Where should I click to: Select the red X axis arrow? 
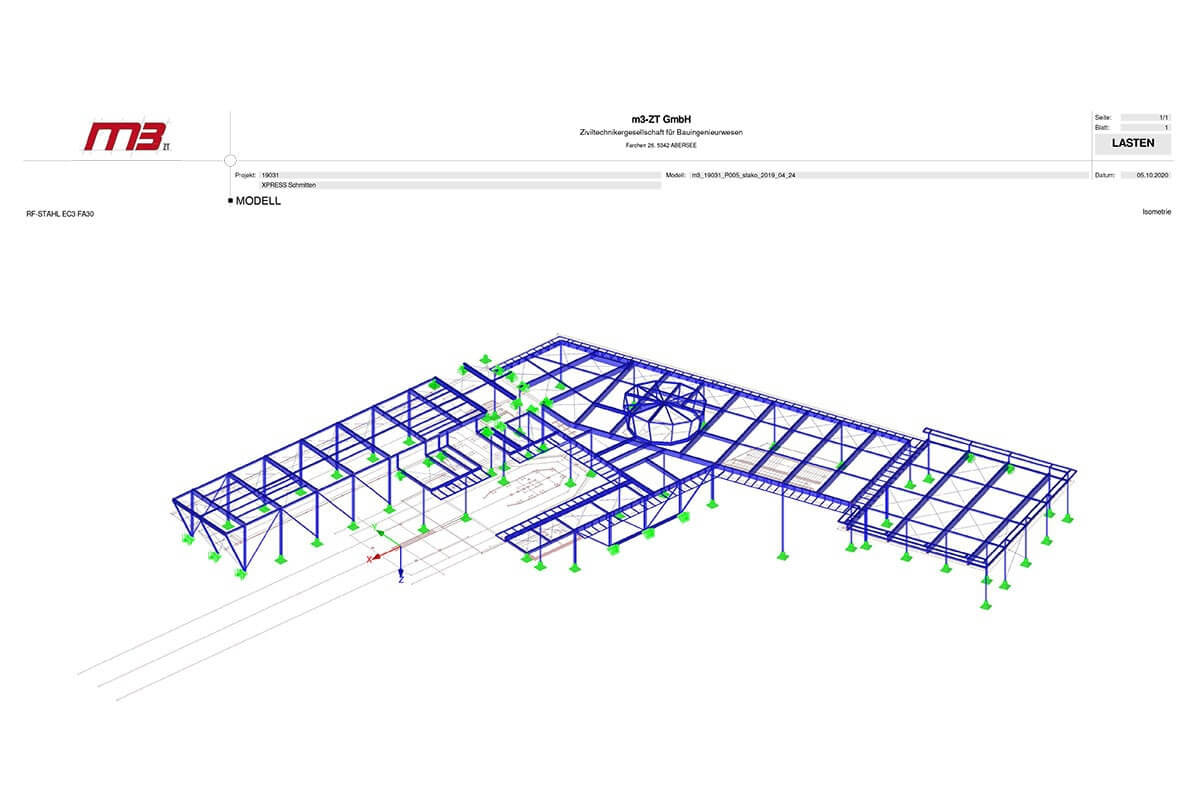point(378,558)
